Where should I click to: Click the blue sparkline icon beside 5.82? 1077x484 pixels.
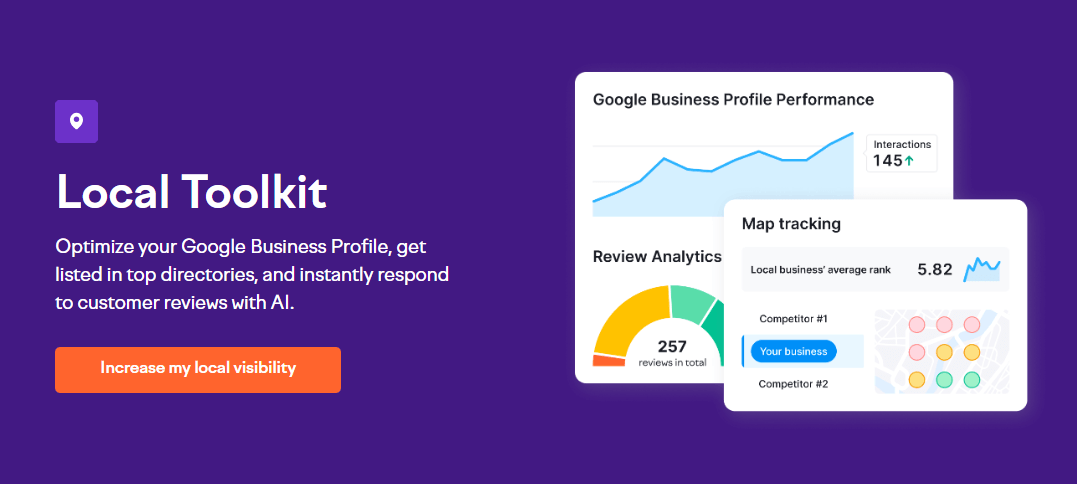click(x=981, y=269)
